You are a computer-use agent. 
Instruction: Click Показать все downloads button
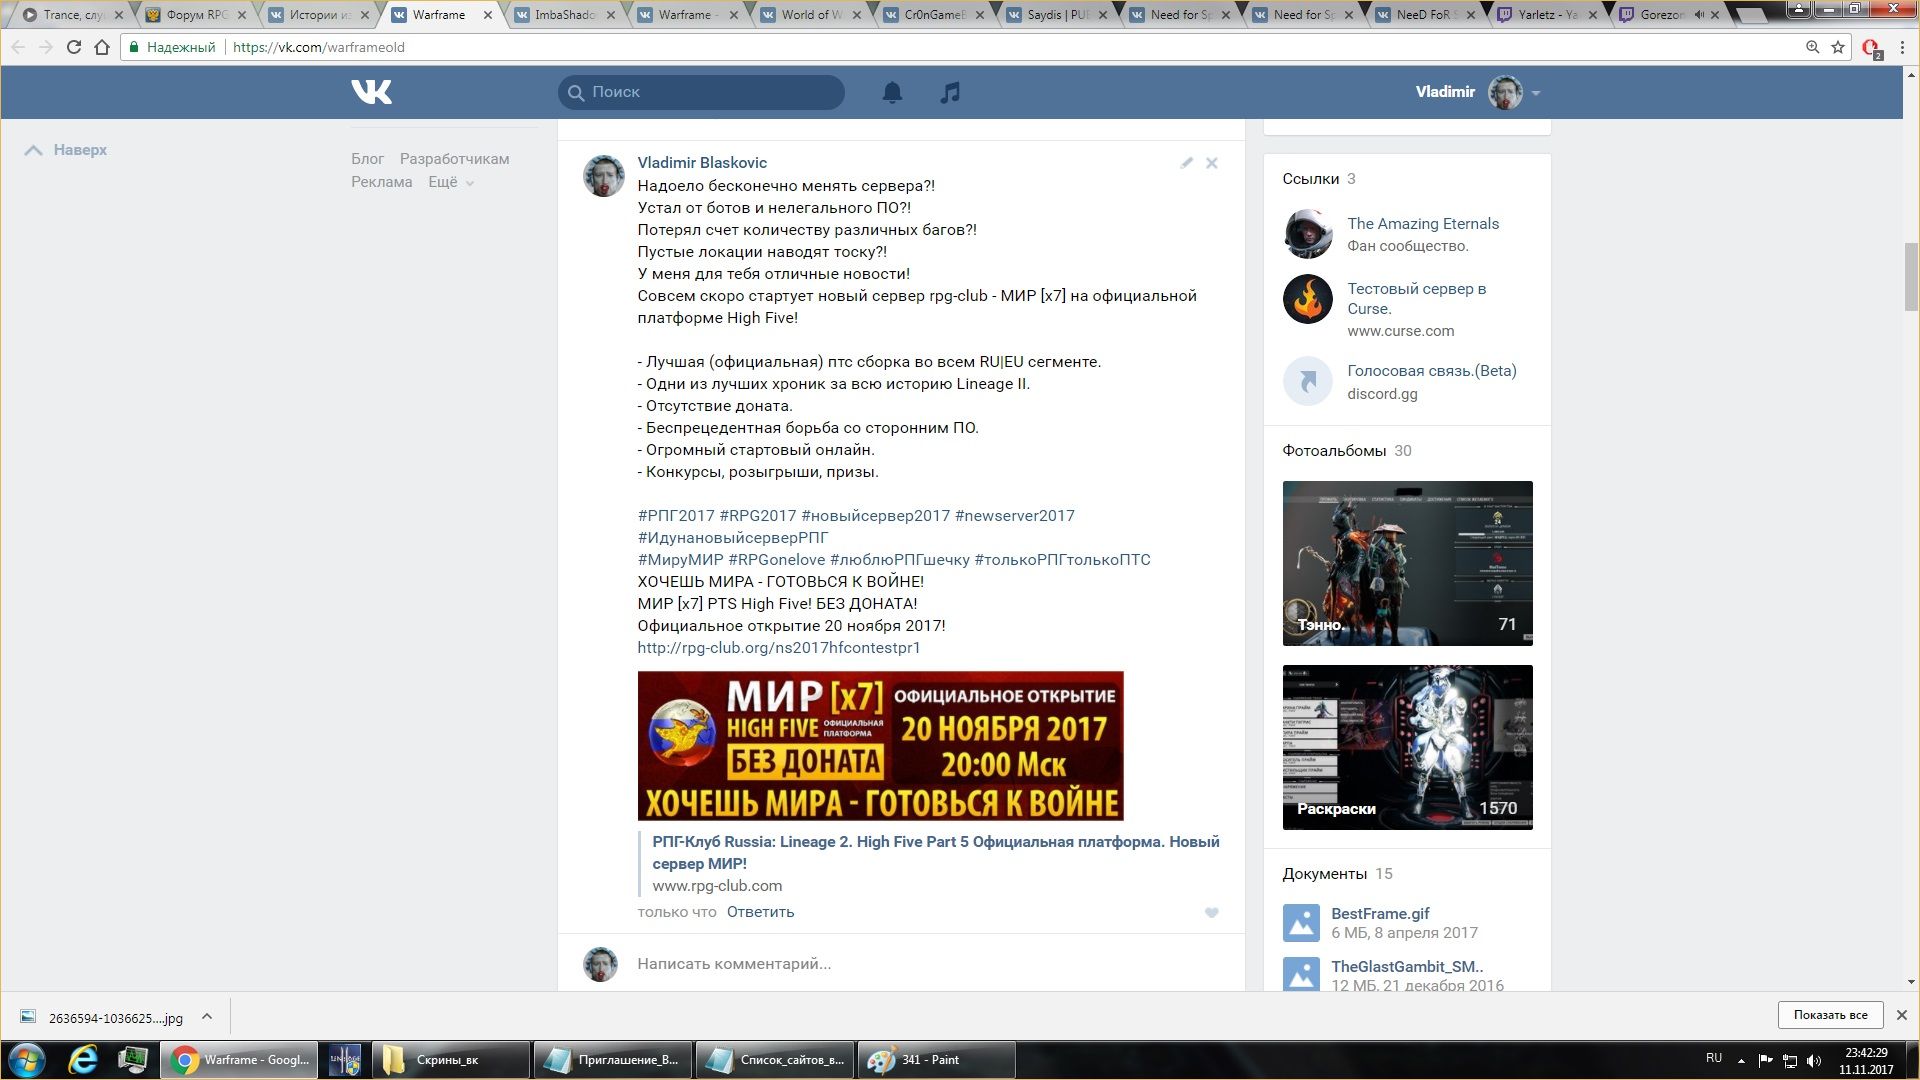tap(1830, 1015)
